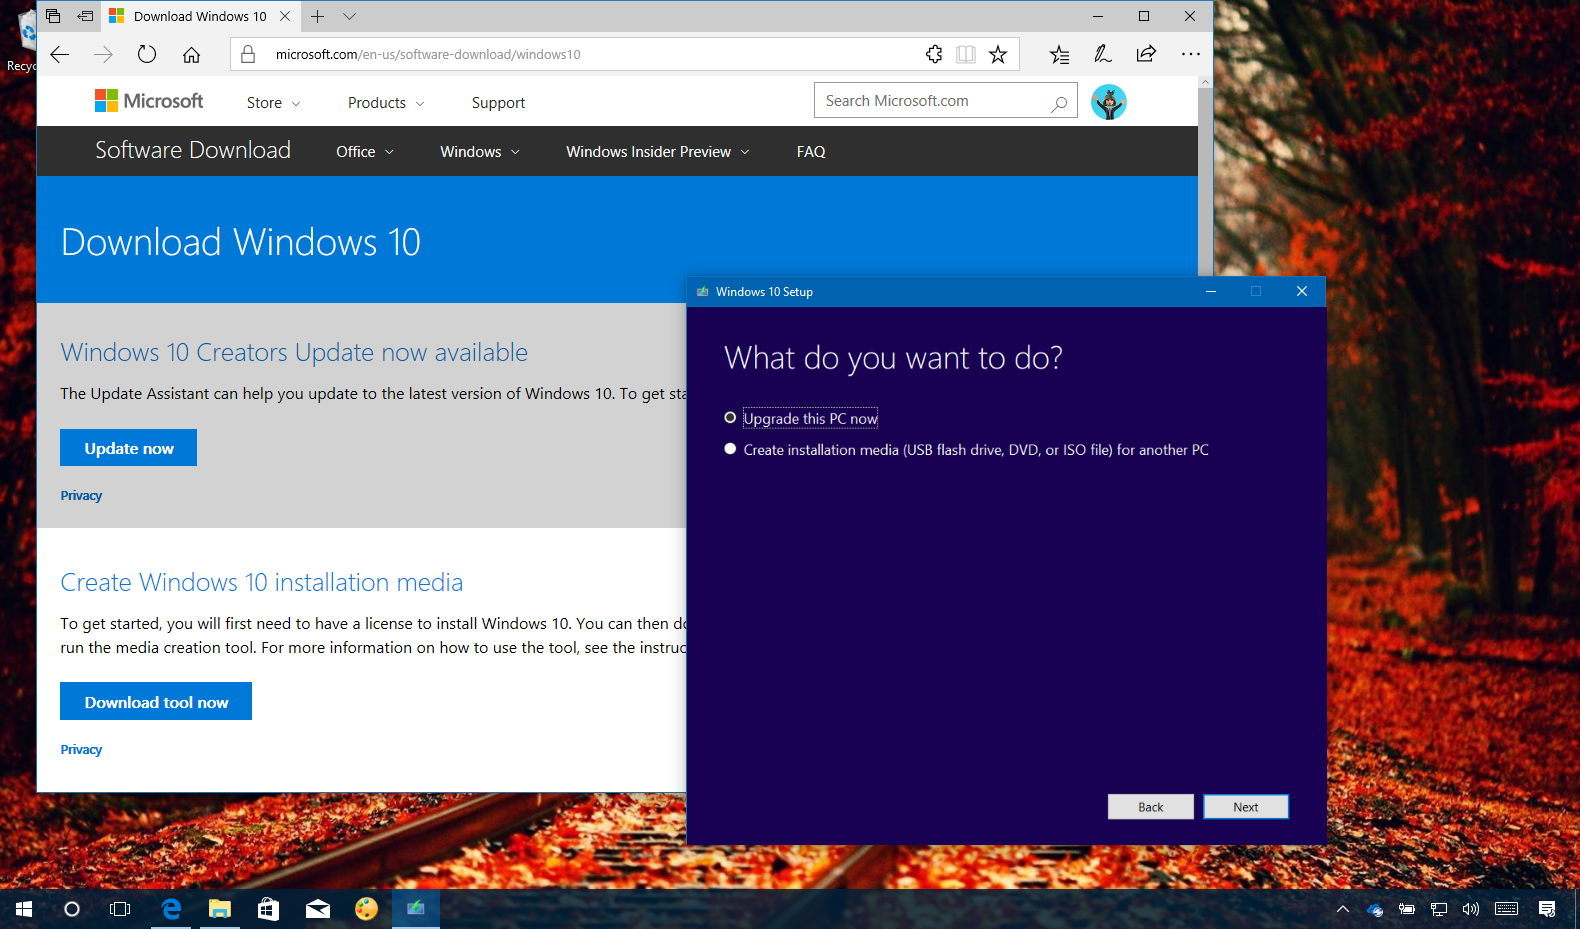Viewport: 1580px width, 929px height.
Task: Add page to favorites star
Action: coord(998,55)
